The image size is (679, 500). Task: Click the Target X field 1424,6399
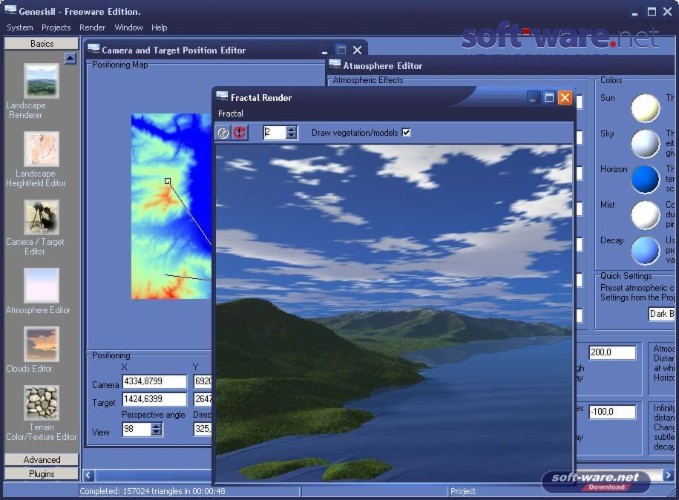tap(155, 399)
